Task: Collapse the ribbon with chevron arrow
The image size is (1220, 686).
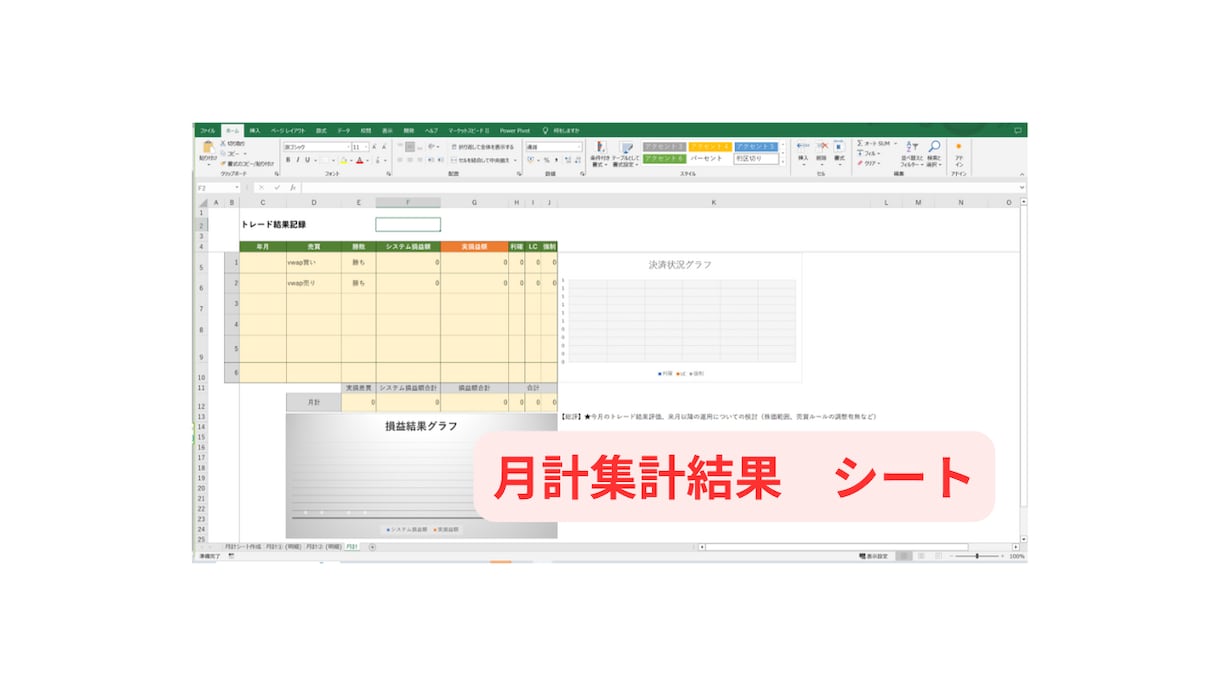Action: point(1022,172)
